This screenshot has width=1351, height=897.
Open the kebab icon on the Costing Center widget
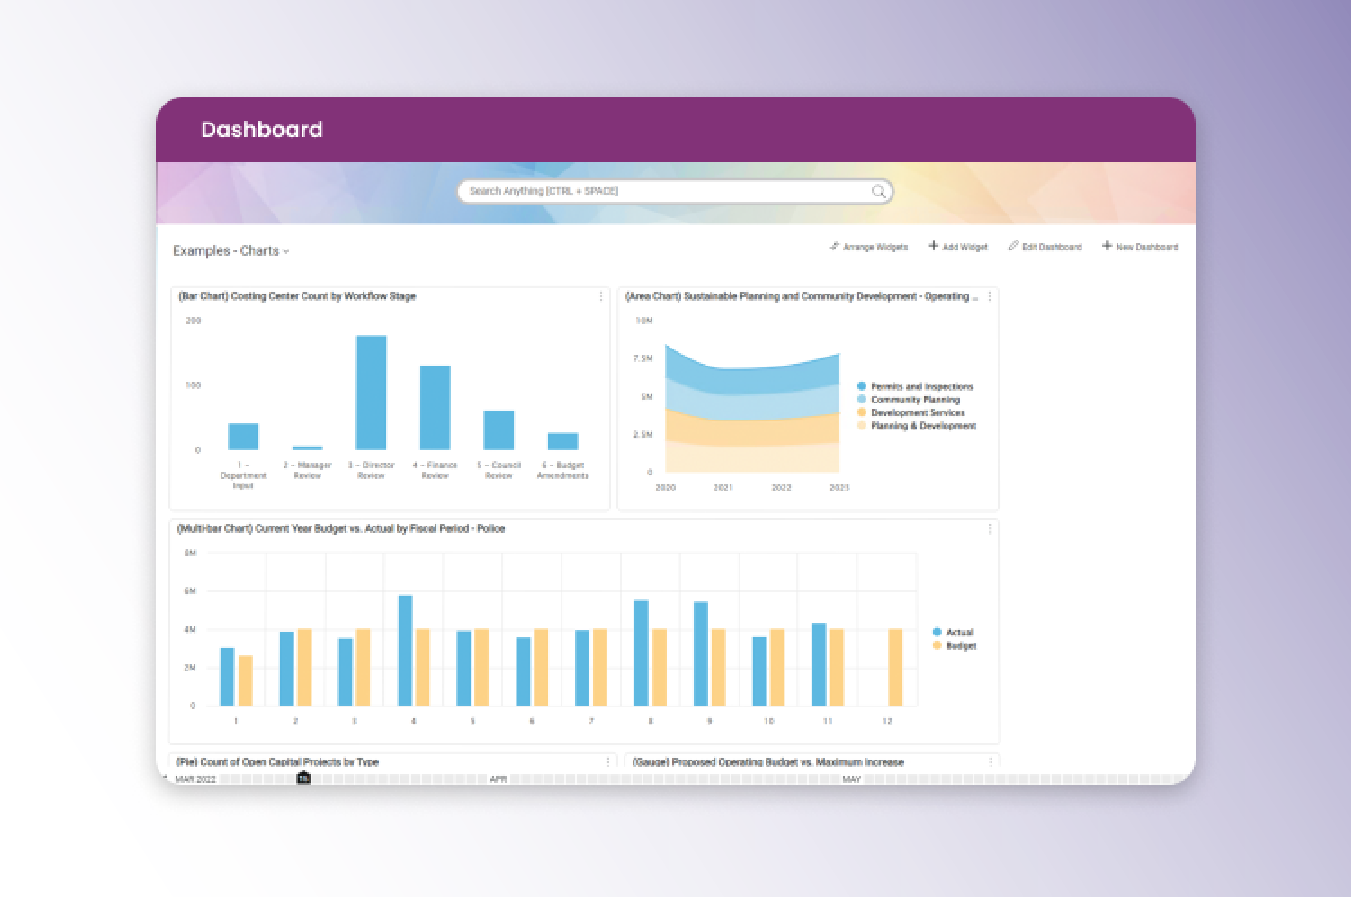pyautogui.click(x=600, y=296)
